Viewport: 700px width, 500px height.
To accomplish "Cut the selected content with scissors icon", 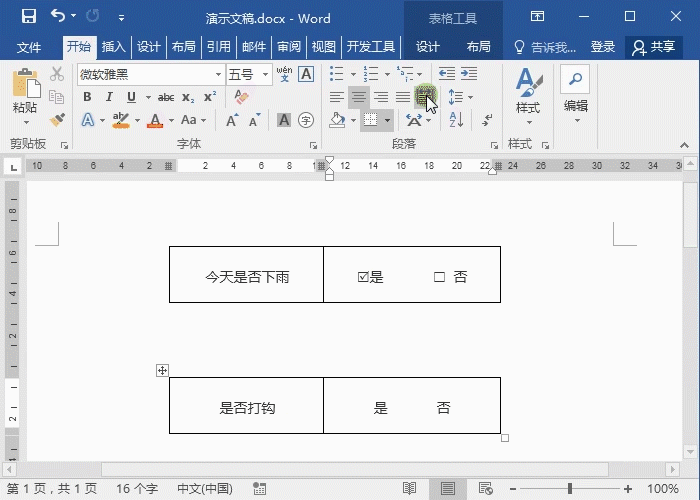I will coord(57,74).
